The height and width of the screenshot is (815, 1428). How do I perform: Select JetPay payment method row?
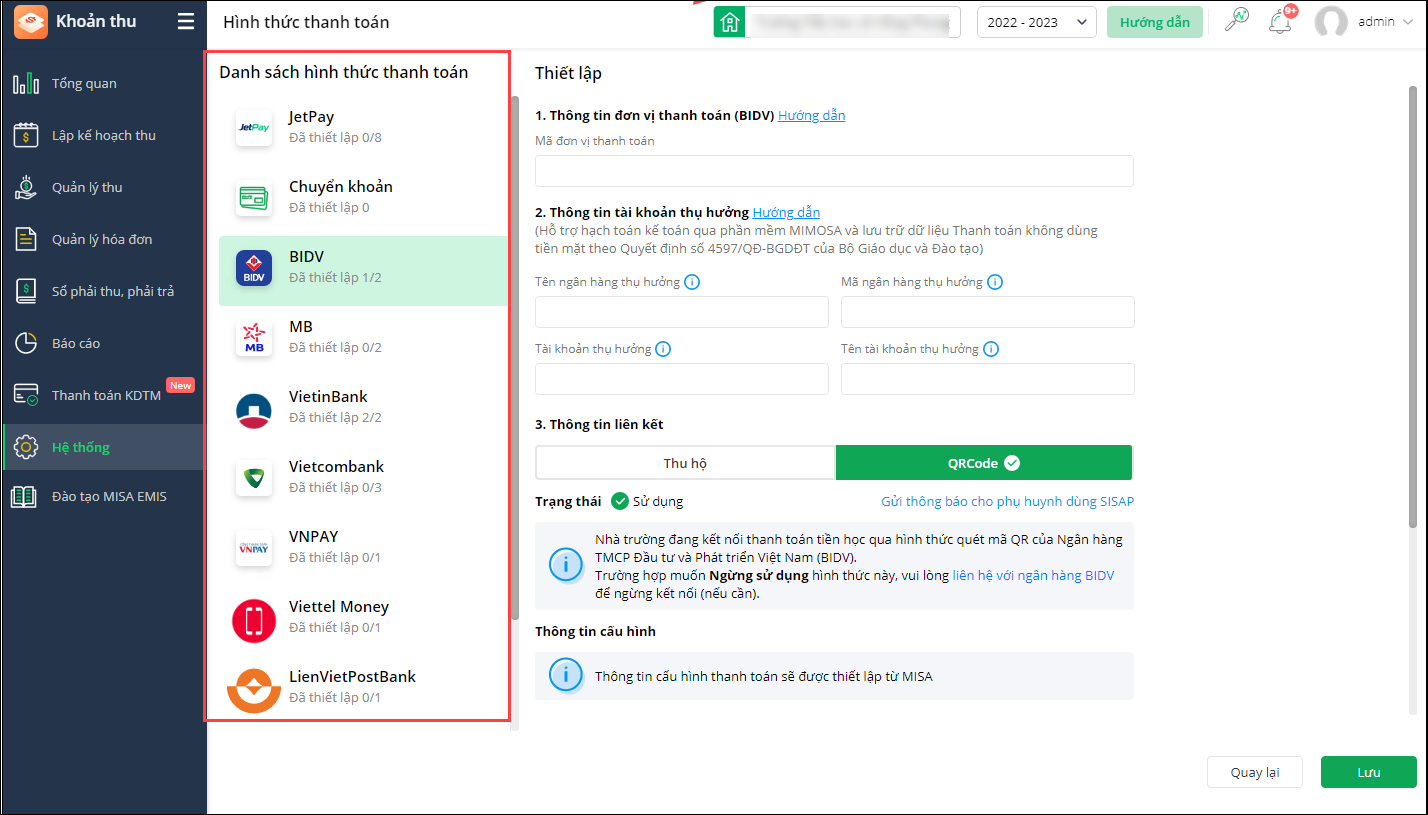[x=363, y=128]
